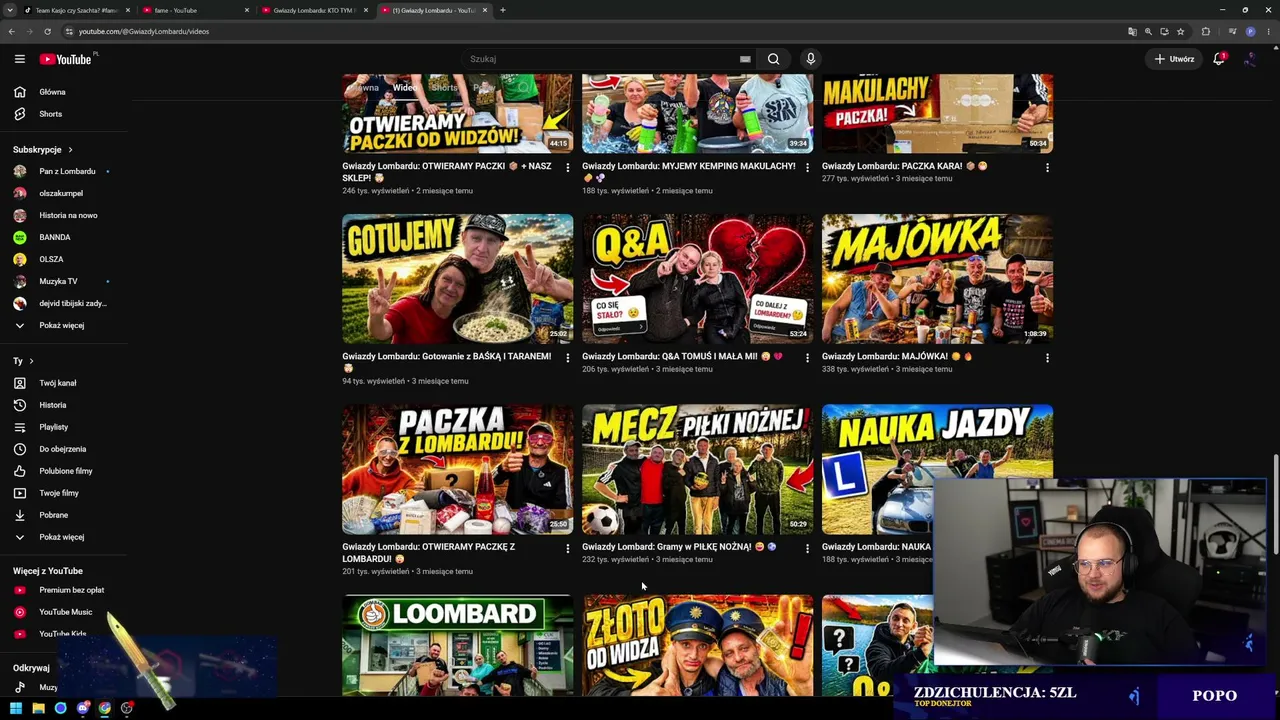Open Polubione filmy in the sidebar

(x=64, y=471)
